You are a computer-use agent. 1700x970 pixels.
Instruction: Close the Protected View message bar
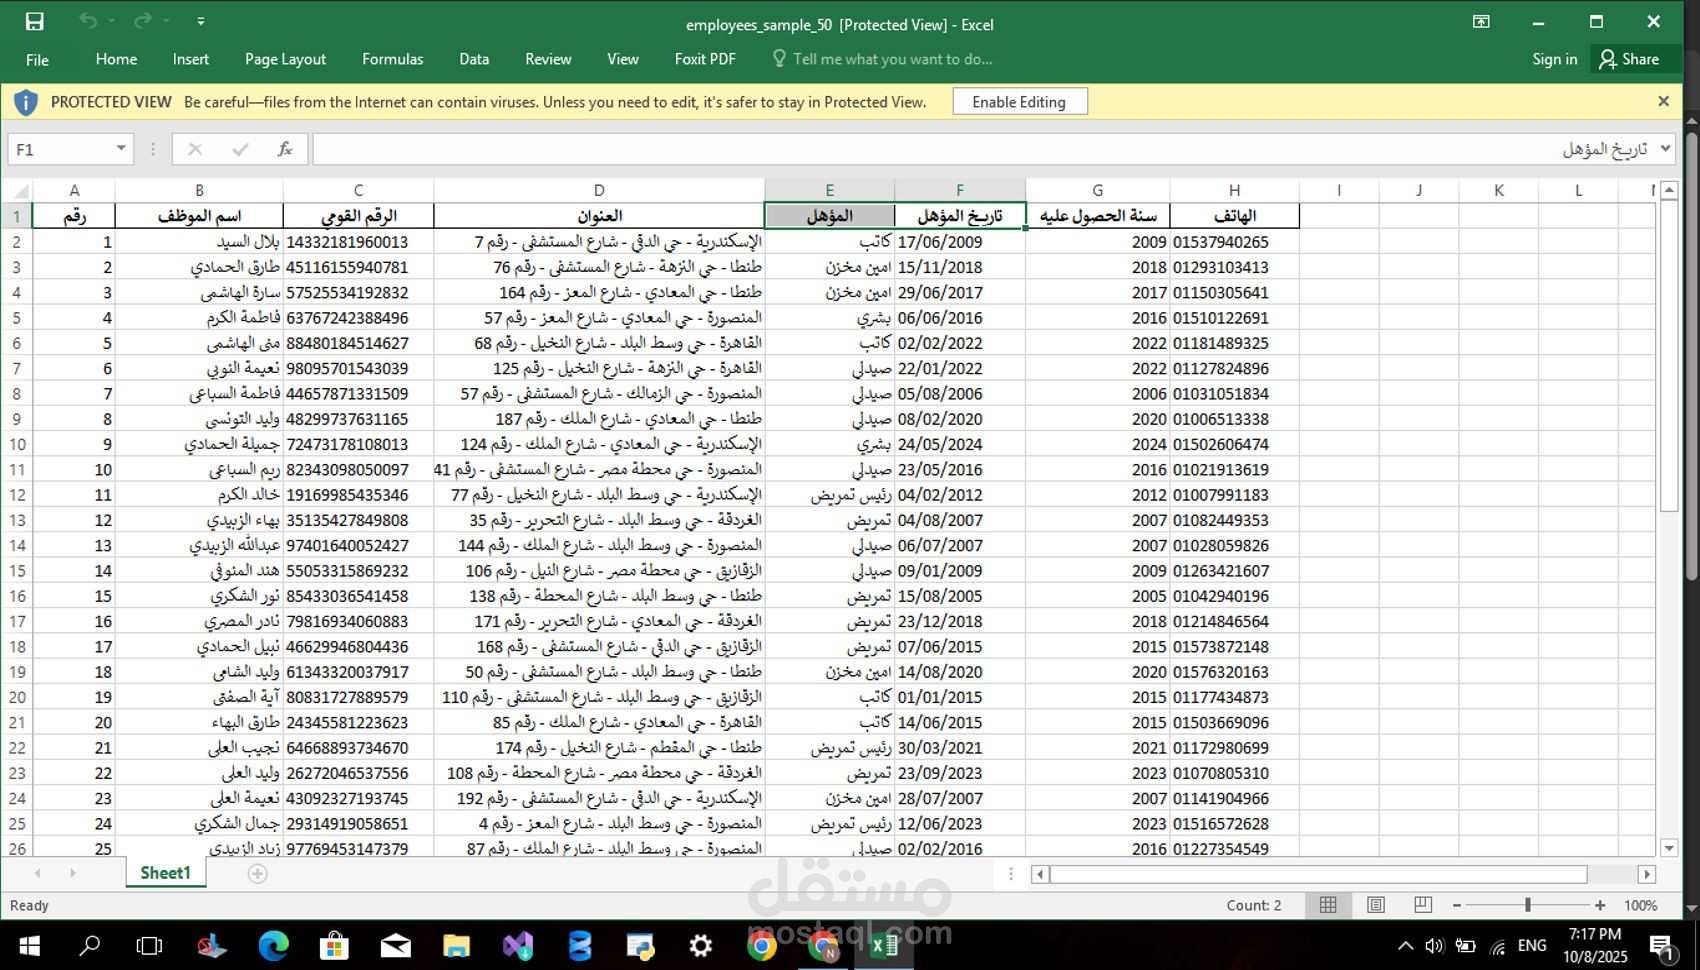click(1663, 101)
